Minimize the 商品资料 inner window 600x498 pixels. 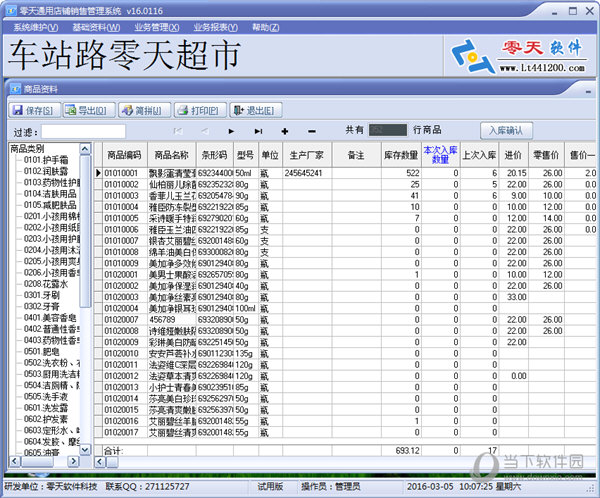tap(588, 92)
